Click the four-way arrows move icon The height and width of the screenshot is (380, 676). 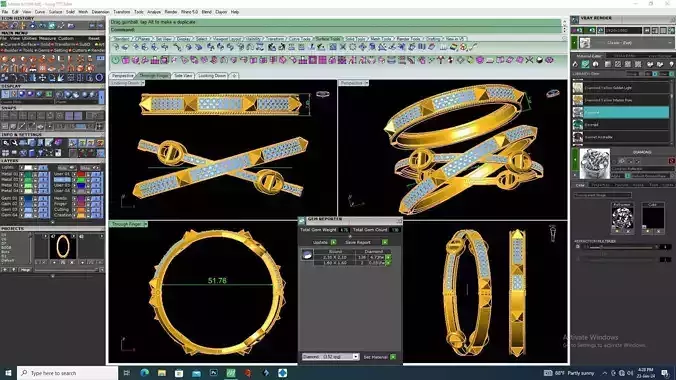pyautogui.click(x=42, y=78)
